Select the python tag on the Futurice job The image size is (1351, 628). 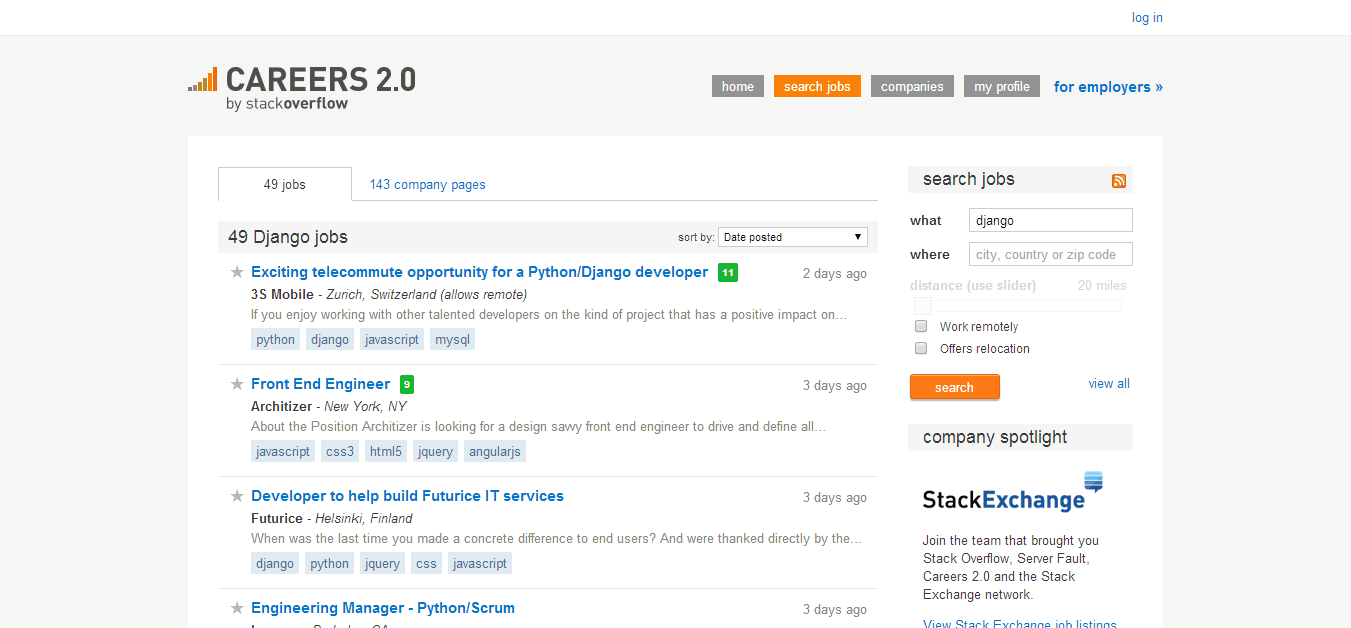pos(329,564)
